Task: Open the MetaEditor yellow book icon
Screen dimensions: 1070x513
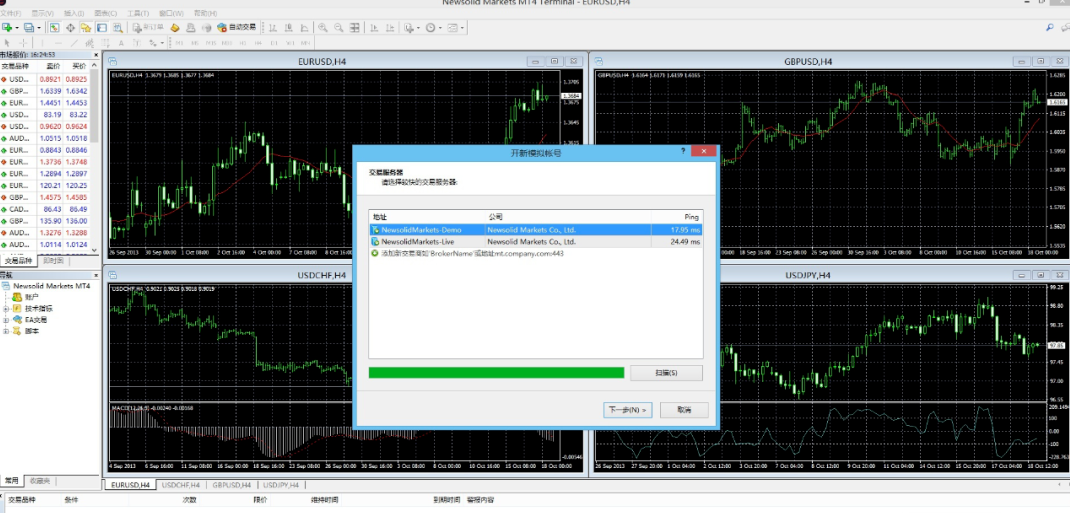Action: [x=175, y=27]
